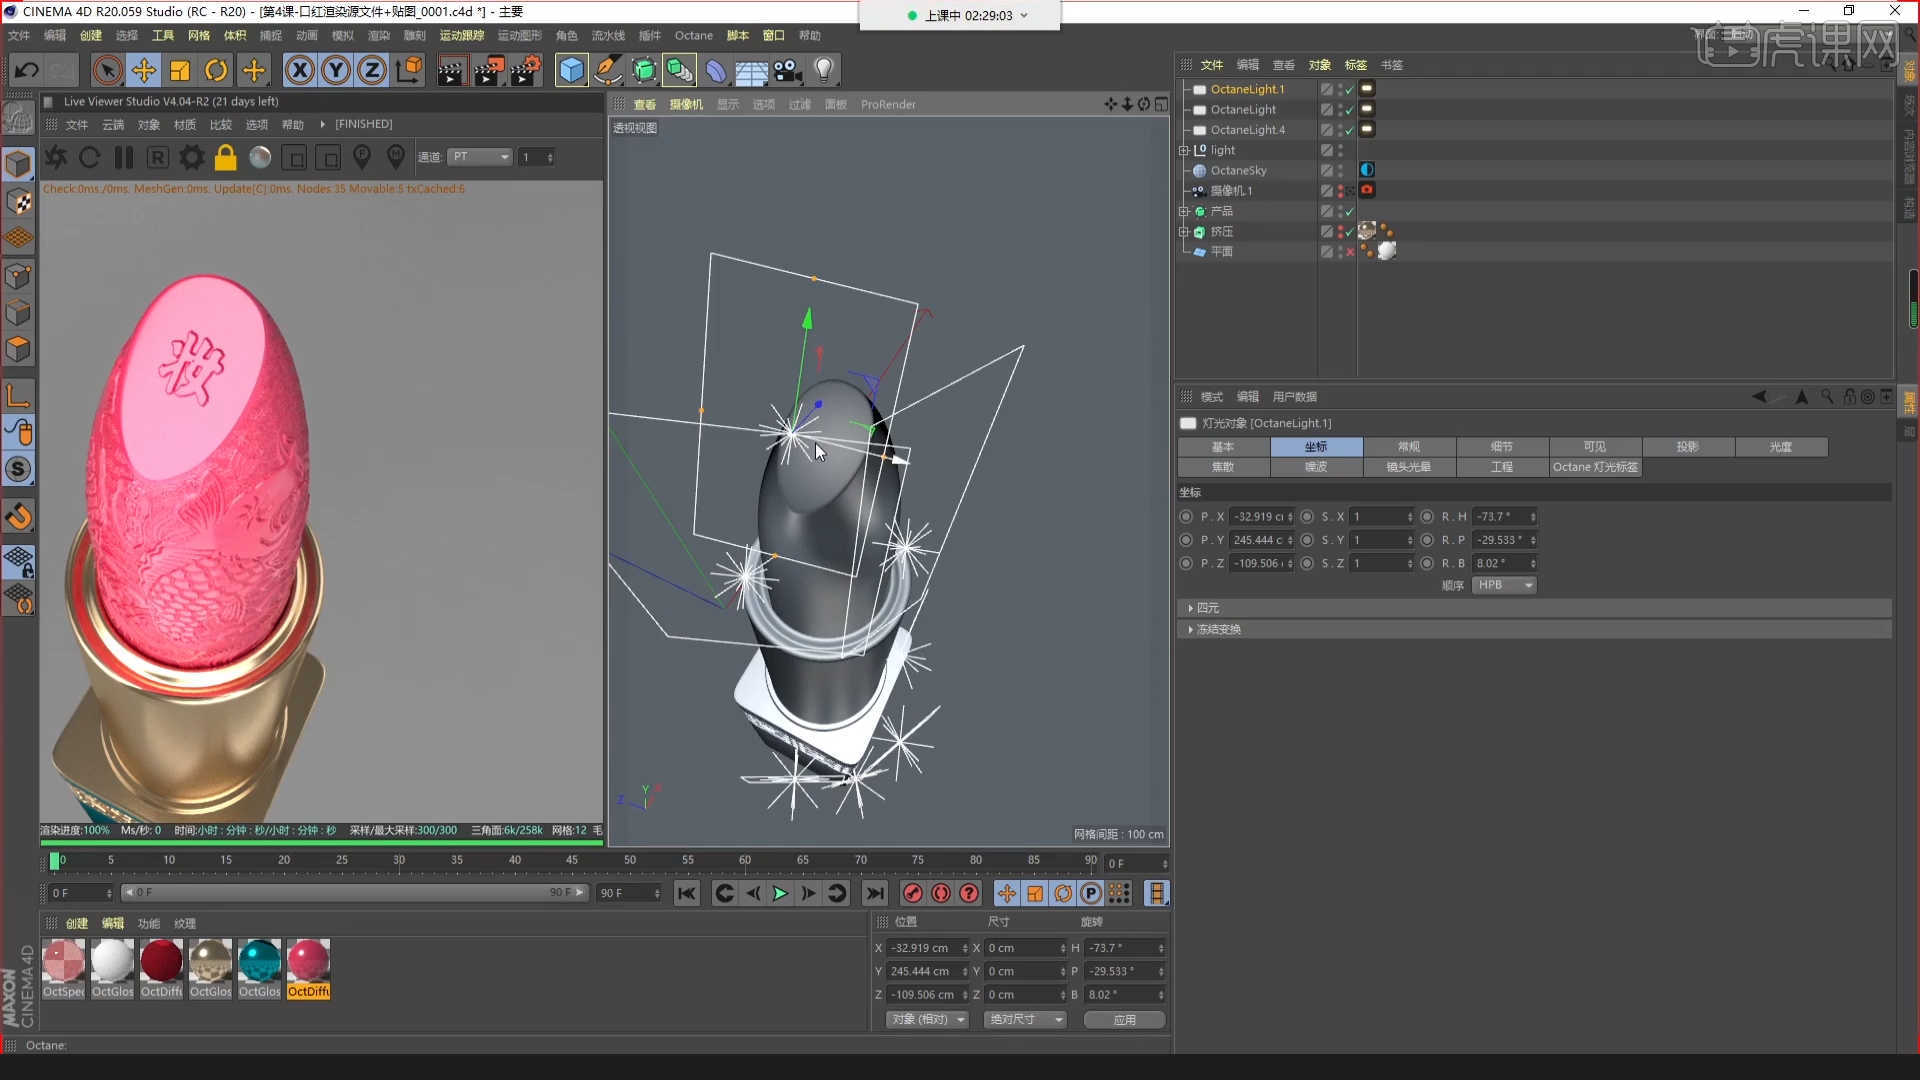Activate the Scale tool in top toolbar
The height and width of the screenshot is (1080, 1920).
tap(180, 70)
